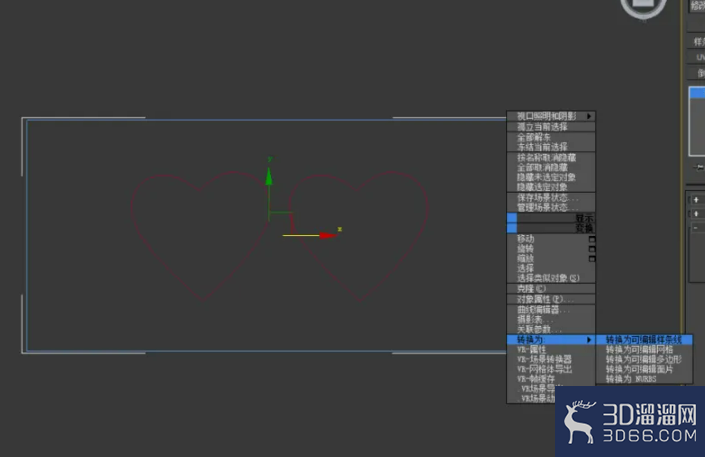
Task: Open 对象属性 (P)... object properties
Action: click(x=551, y=299)
